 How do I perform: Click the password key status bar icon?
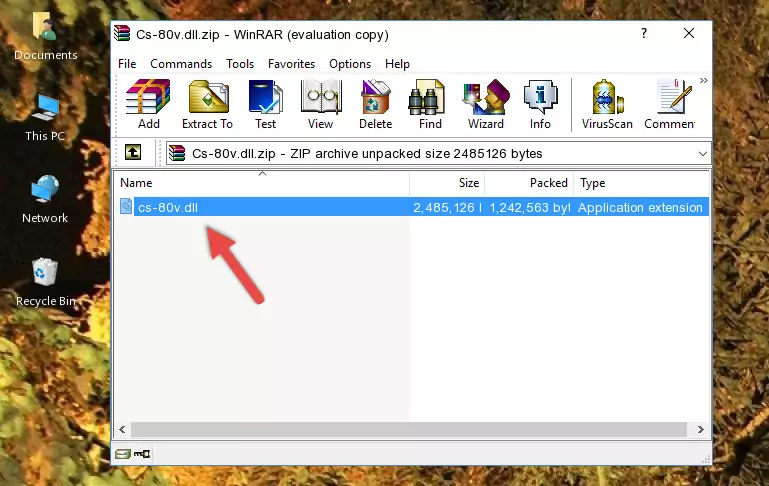(142, 454)
